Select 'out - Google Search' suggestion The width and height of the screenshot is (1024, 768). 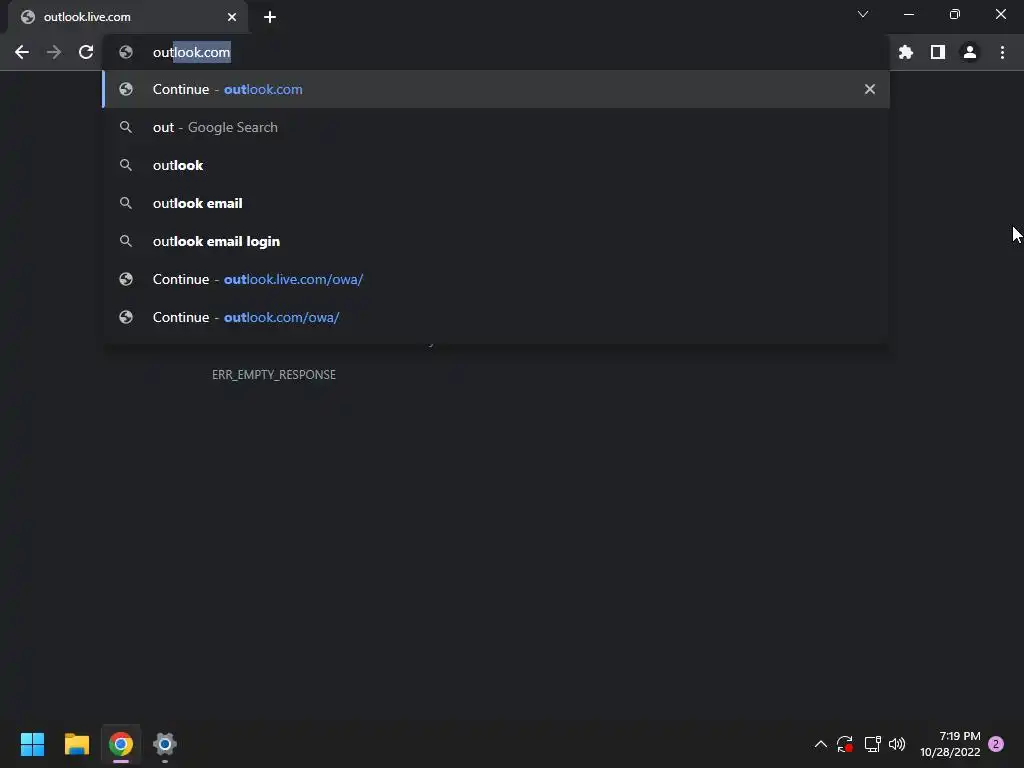point(496,127)
